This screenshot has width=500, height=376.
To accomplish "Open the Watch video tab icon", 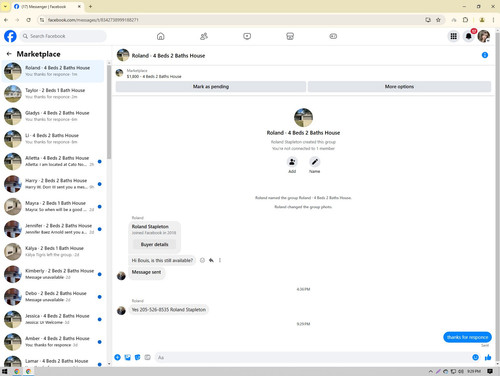I will [x=247, y=36].
